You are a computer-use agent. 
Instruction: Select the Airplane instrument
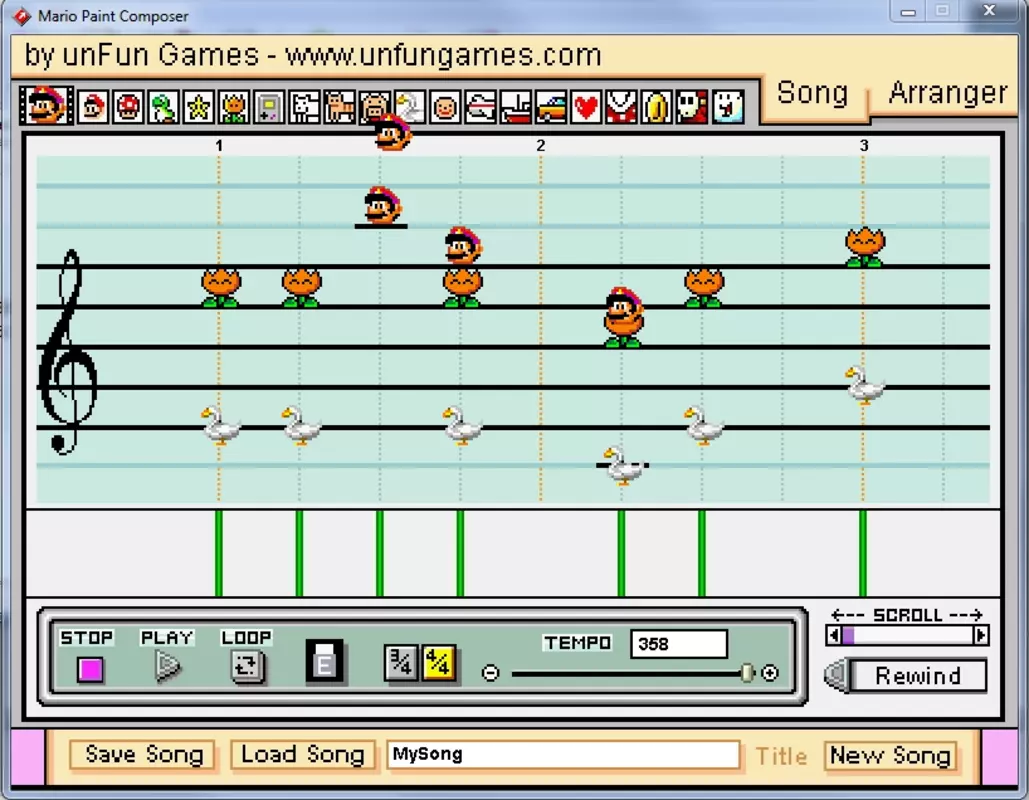481,107
